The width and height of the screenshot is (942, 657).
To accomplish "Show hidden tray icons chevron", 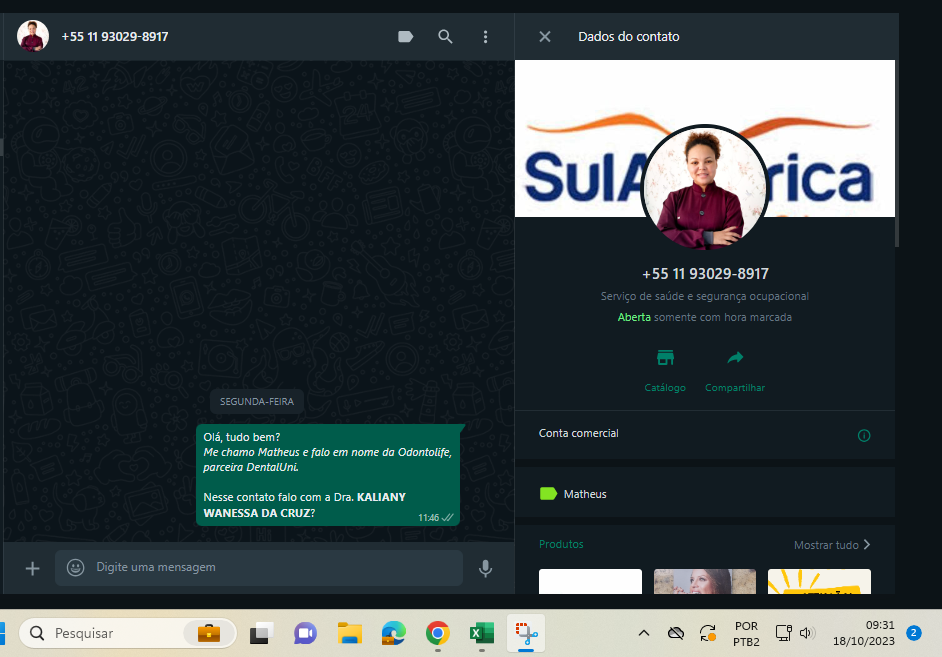I will (x=643, y=633).
